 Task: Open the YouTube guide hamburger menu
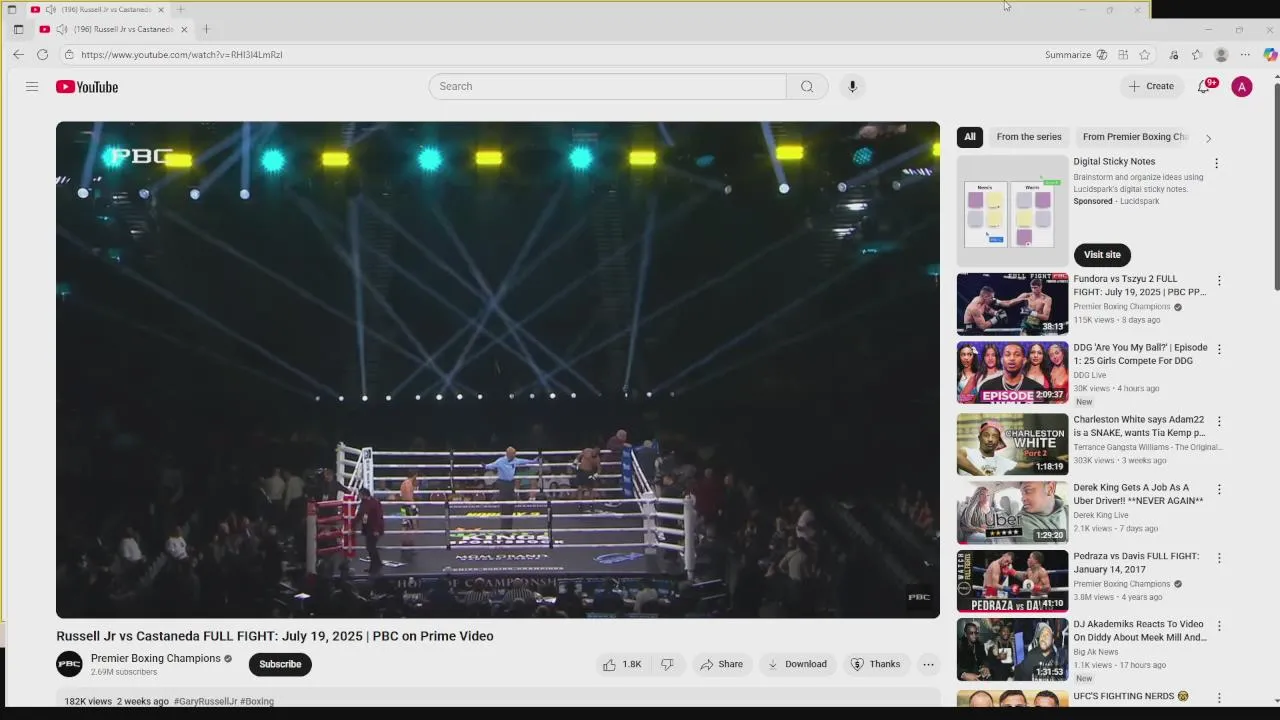(32, 87)
